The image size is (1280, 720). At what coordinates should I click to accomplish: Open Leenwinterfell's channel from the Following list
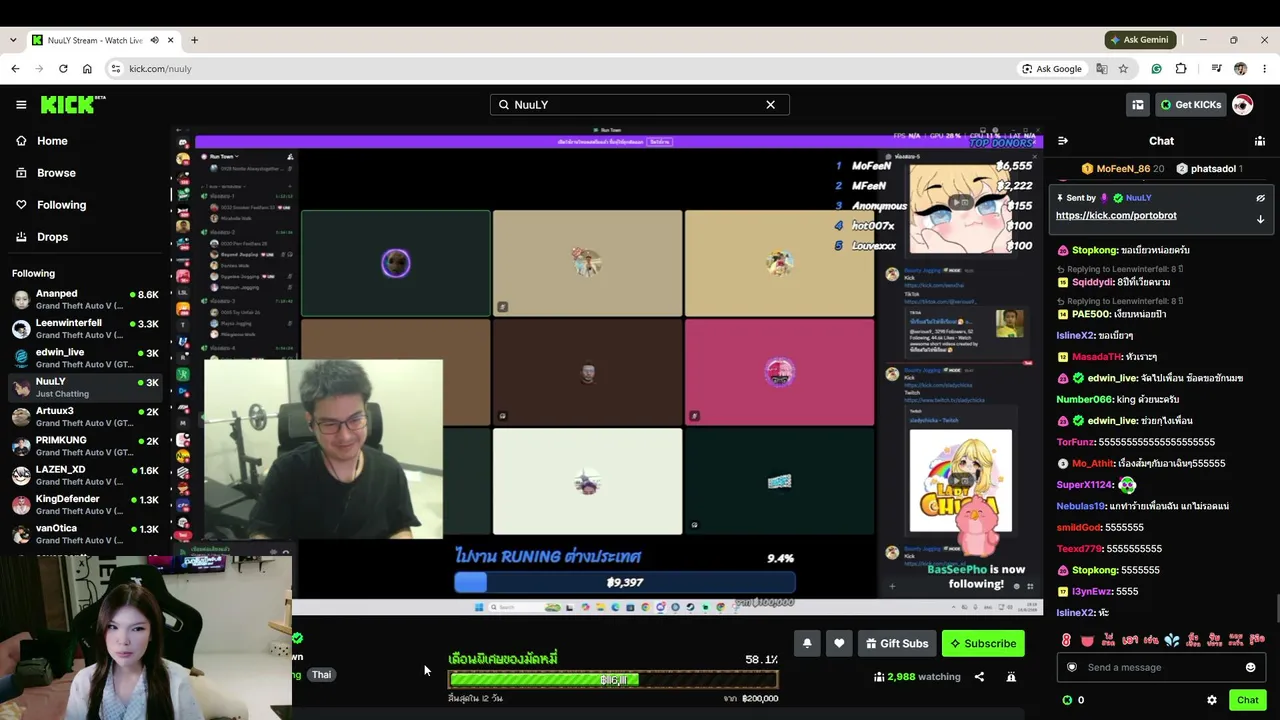click(85, 329)
